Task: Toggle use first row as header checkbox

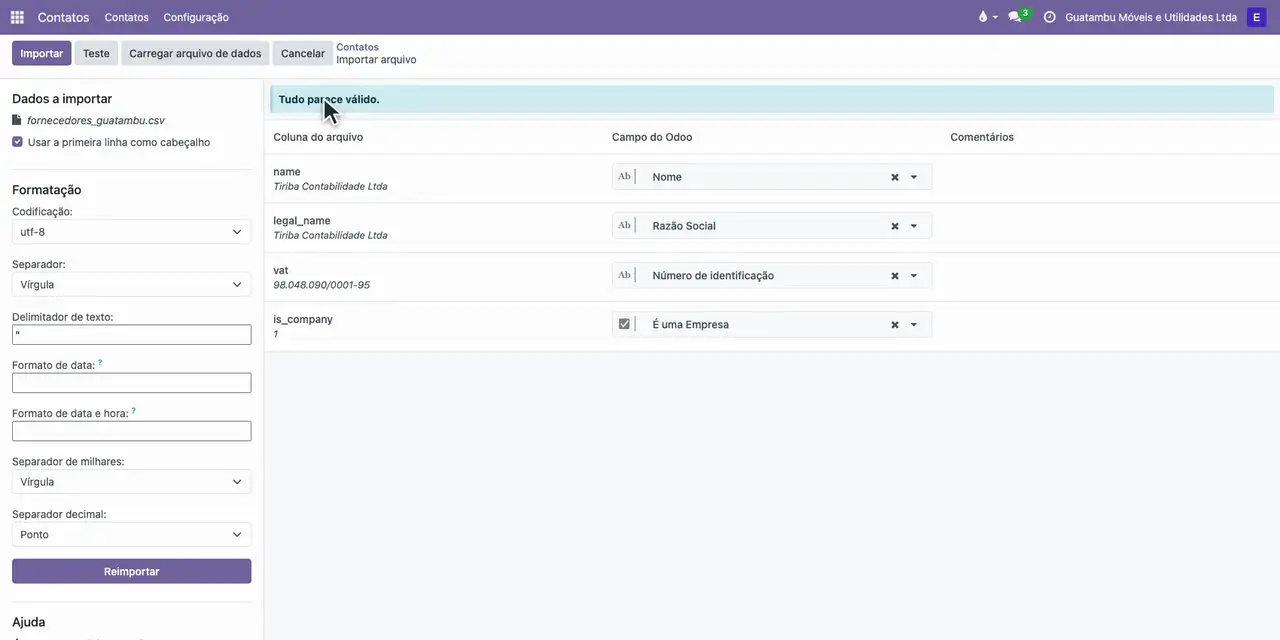Action: (17, 142)
